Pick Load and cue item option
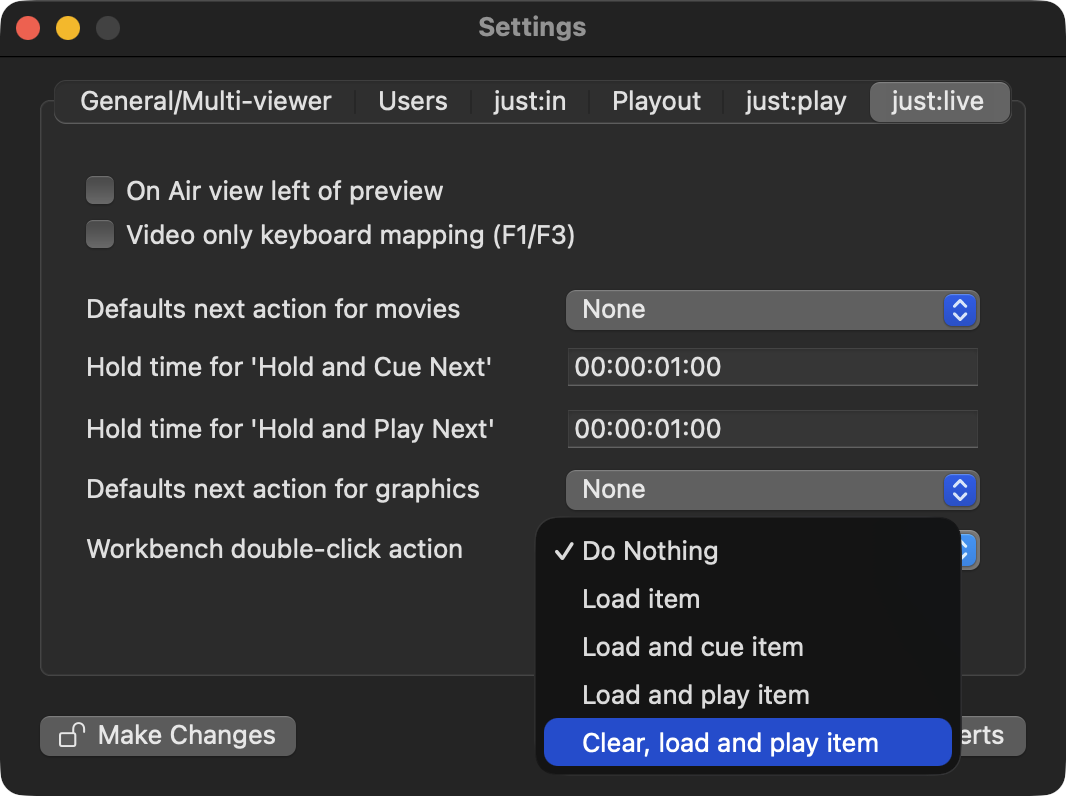 coord(692,647)
